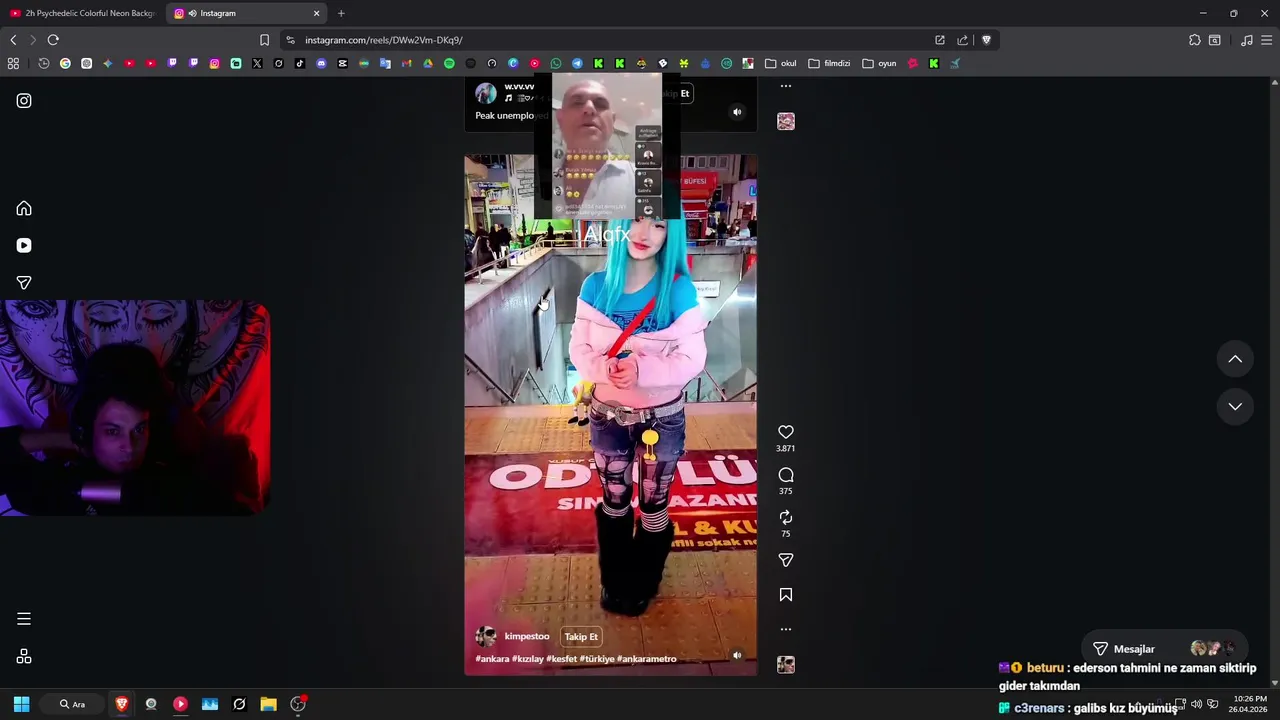Open the Meta apps icon in sidebar
This screenshot has width=1280, height=720.
click(x=24, y=656)
